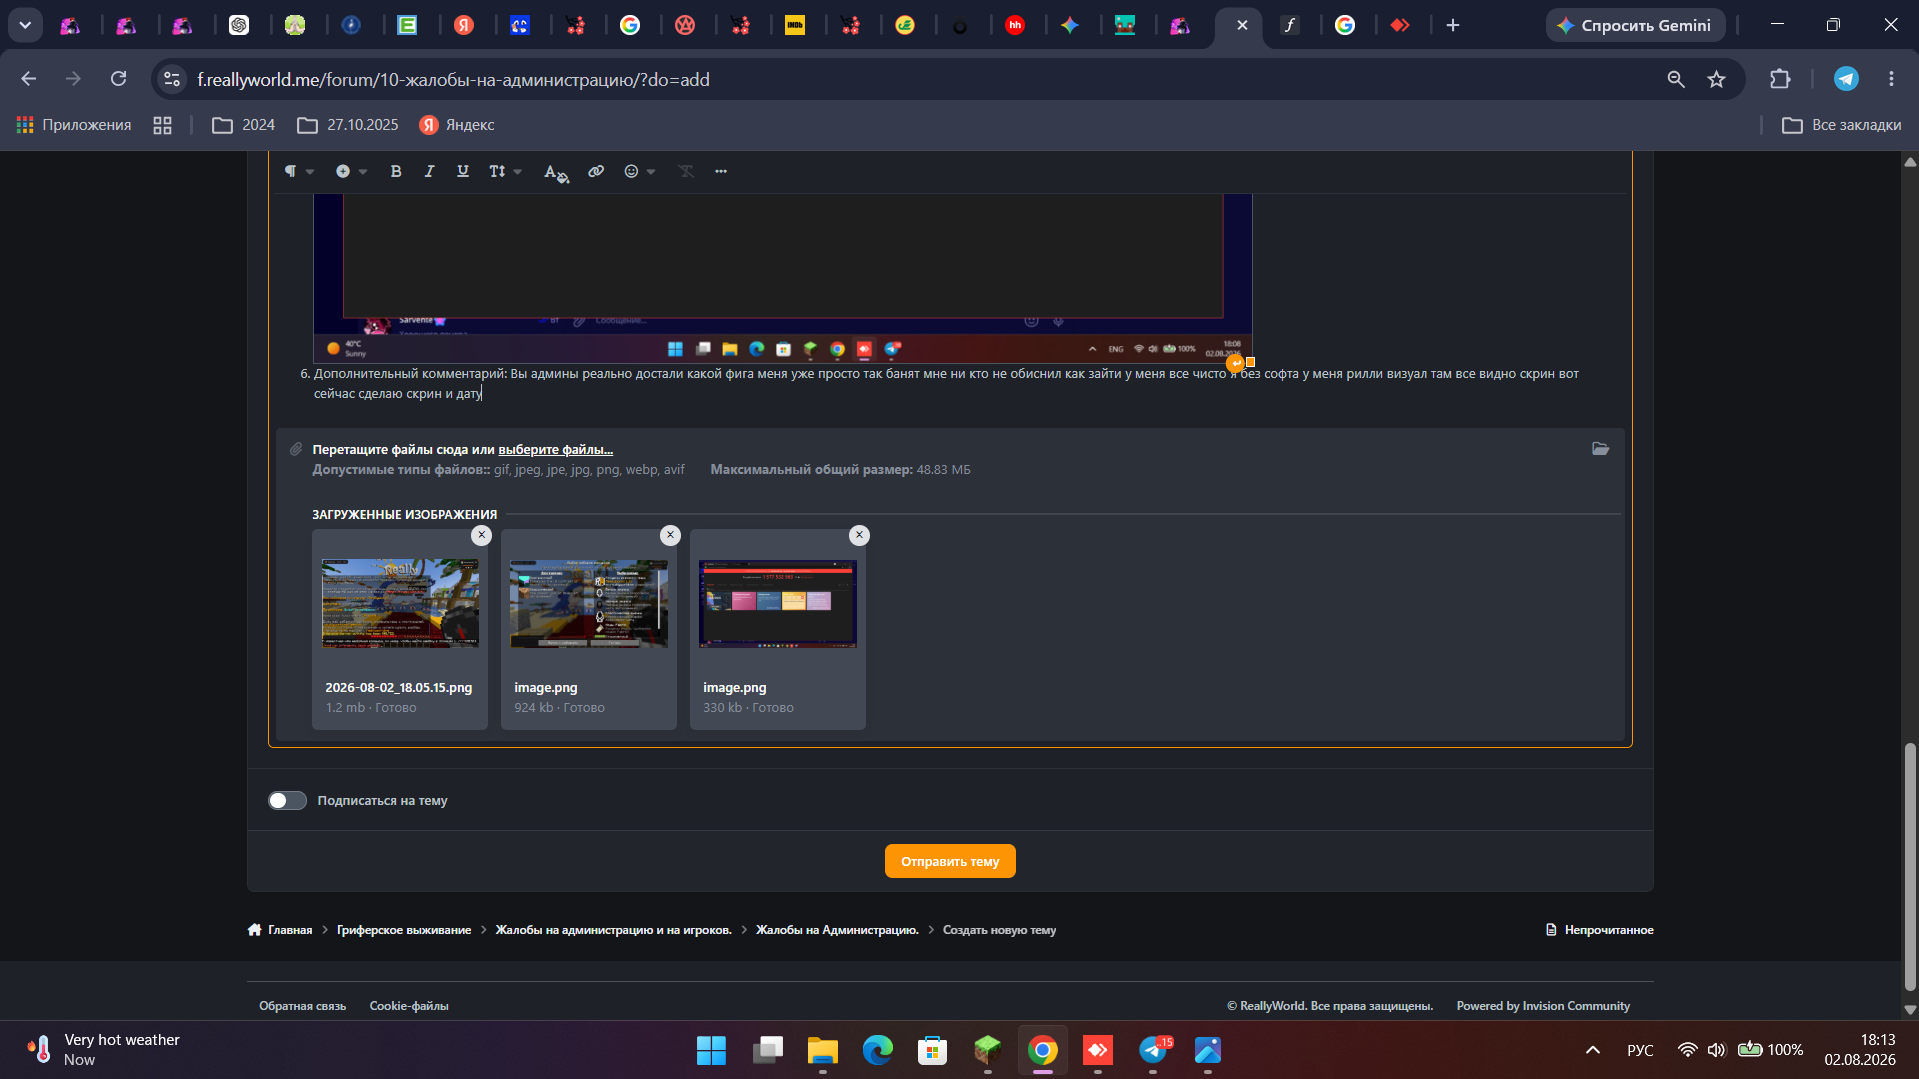
Task: Select the 330 kb image.png thumbnail
Action: tap(777, 604)
